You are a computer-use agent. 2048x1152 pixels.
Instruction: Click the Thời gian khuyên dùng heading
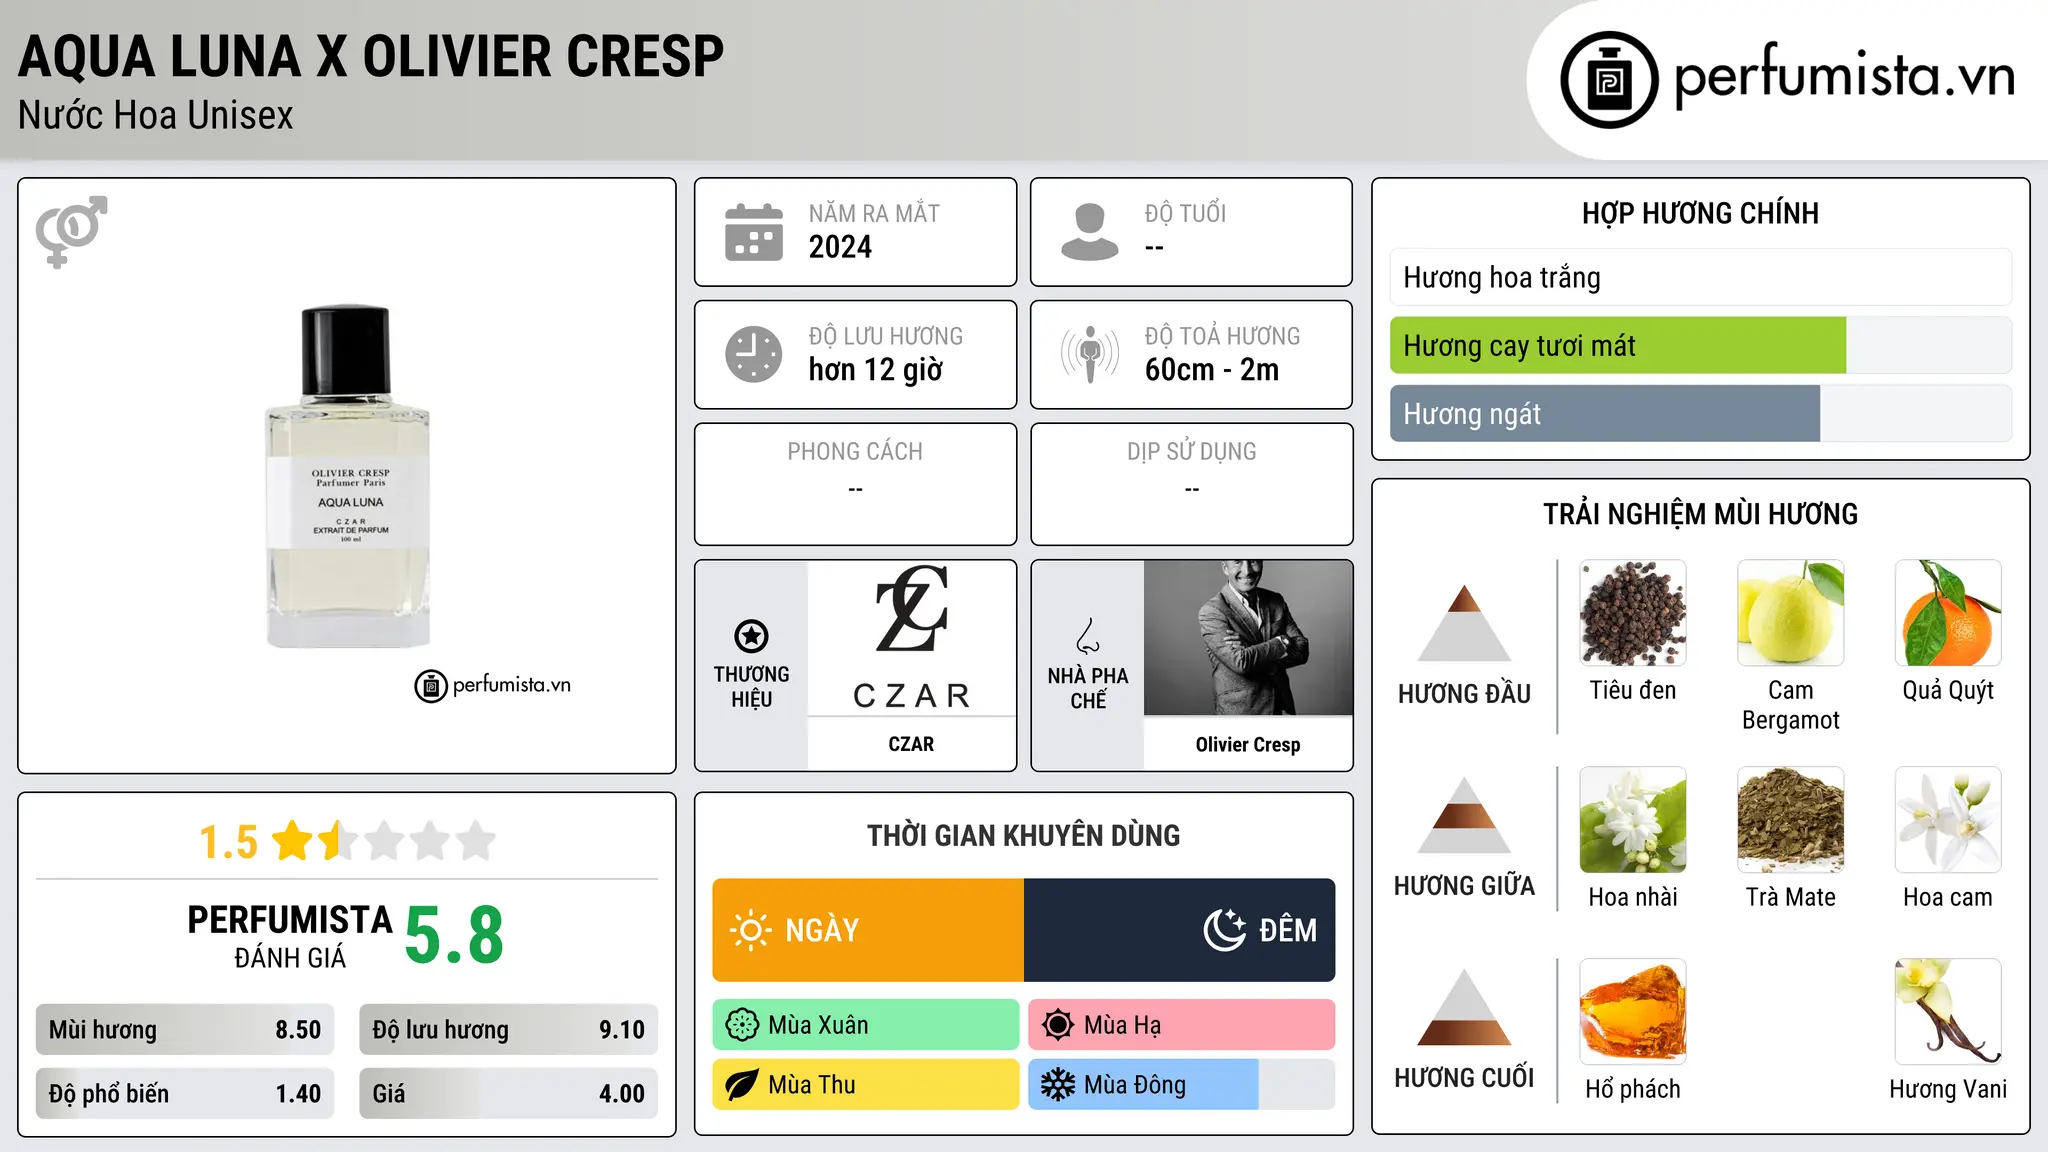tap(1024, 835)
